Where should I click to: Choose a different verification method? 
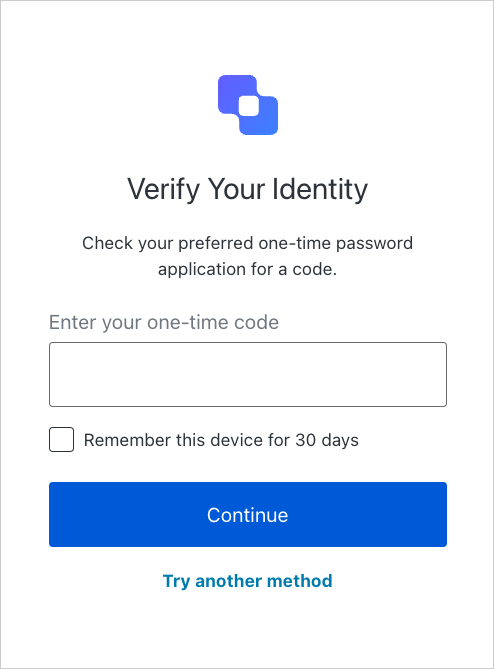[x=247, y=581]
